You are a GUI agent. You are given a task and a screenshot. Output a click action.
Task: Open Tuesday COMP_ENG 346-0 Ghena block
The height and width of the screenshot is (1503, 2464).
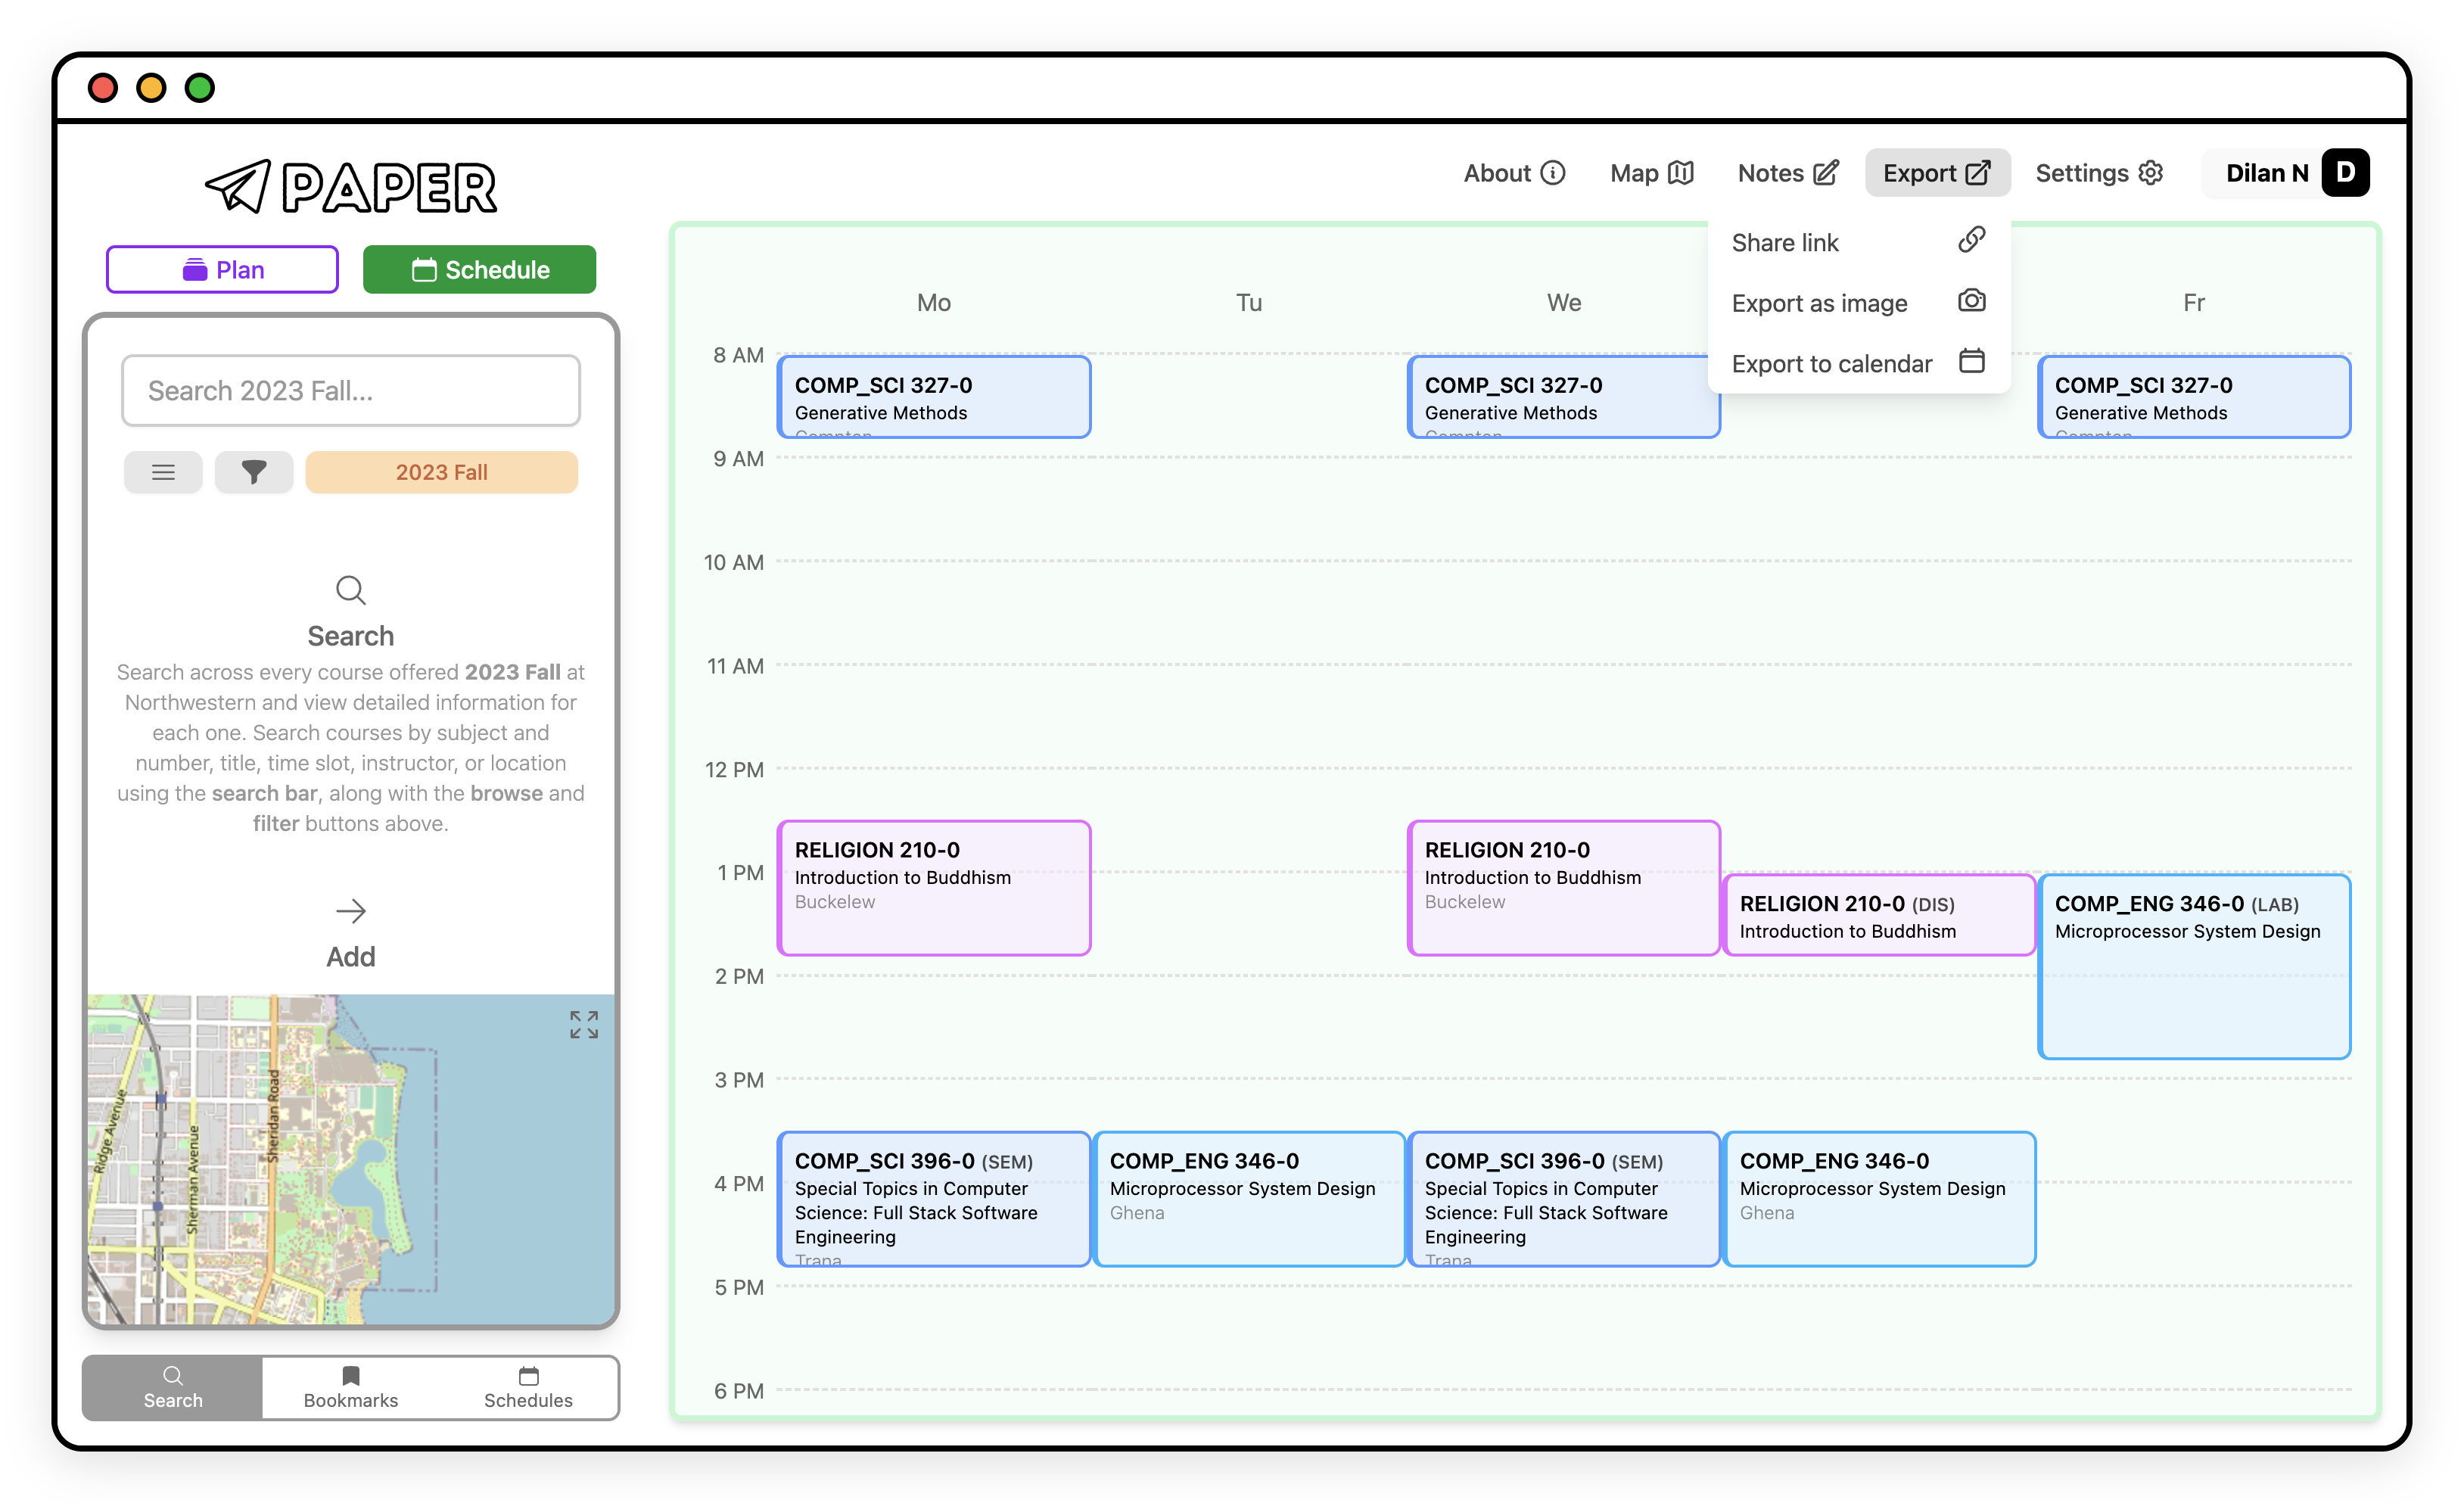pyautogui.click(x=1249, y=1199)
